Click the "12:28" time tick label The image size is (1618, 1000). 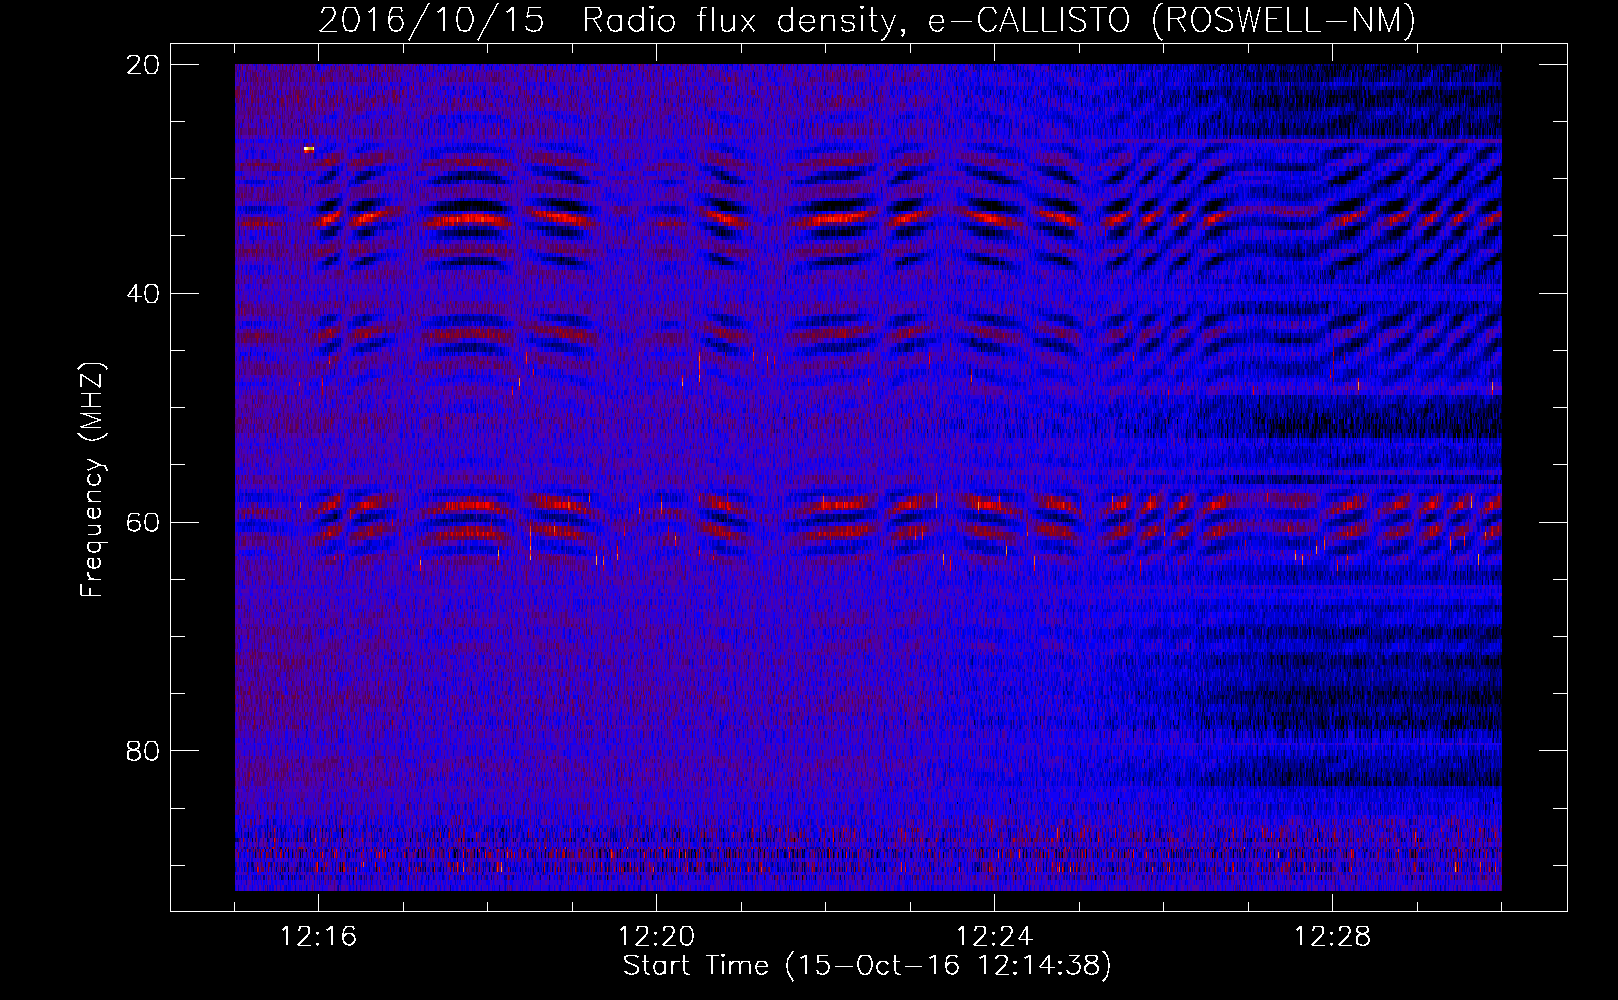[1332, 937]
